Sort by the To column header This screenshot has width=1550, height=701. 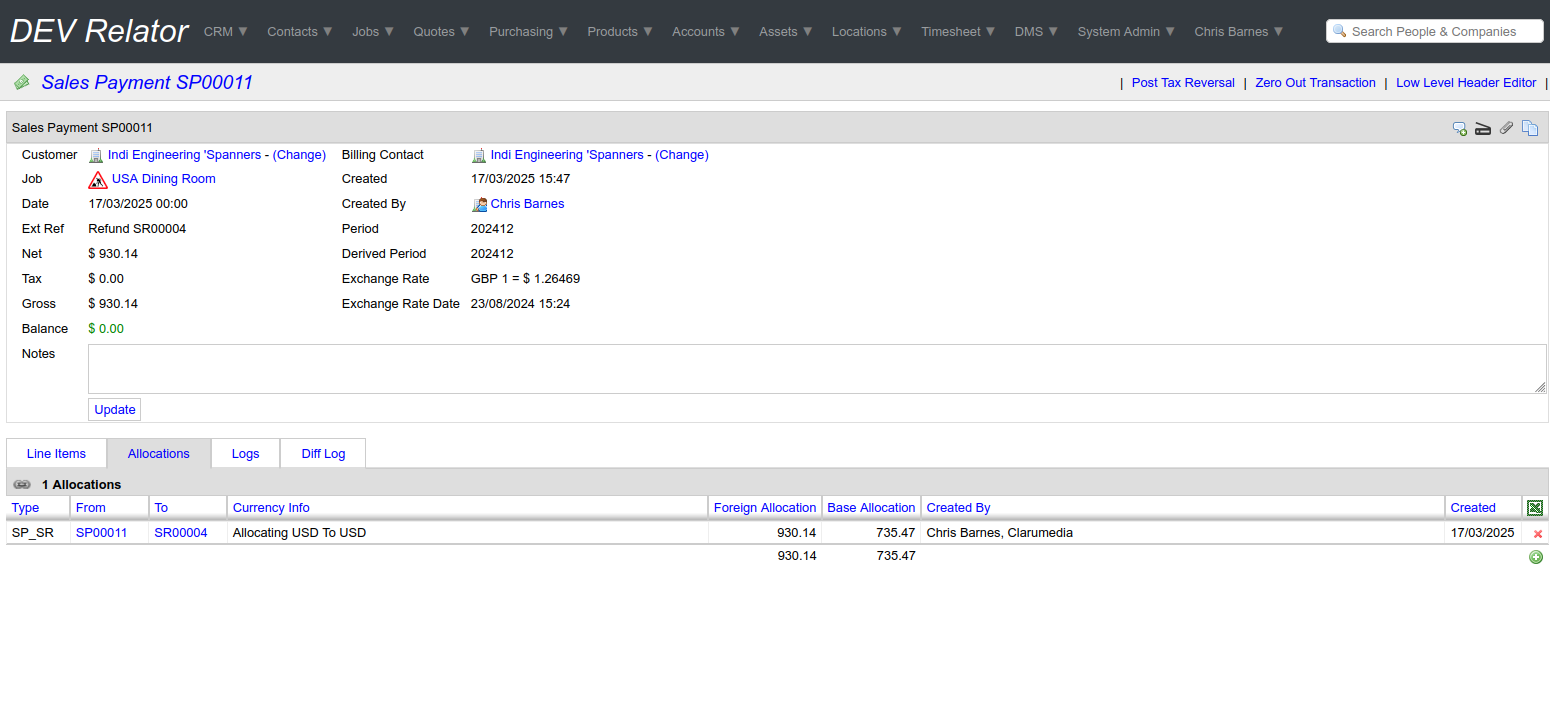pos(161,508)
